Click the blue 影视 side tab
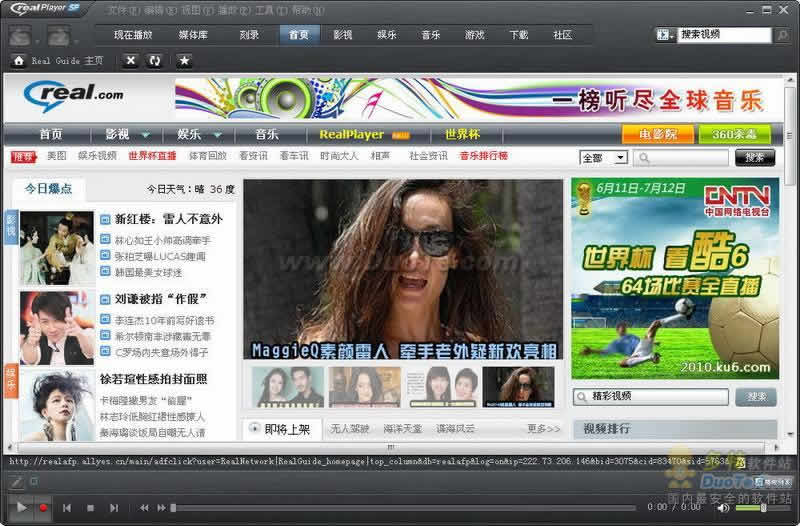The image size is (800, 526). pos(11,228)
